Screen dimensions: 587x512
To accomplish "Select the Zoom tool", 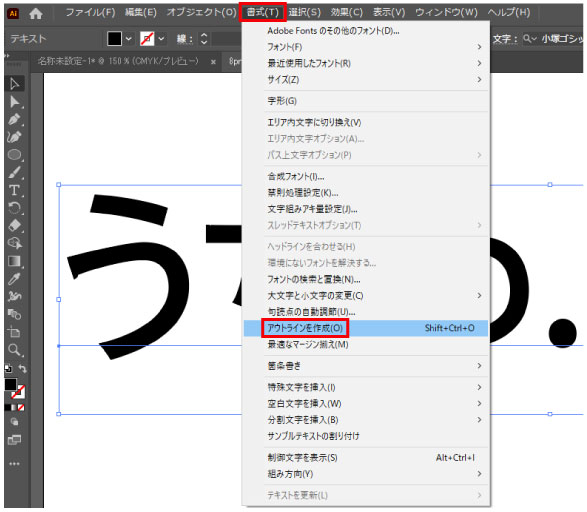I will 15,350.
